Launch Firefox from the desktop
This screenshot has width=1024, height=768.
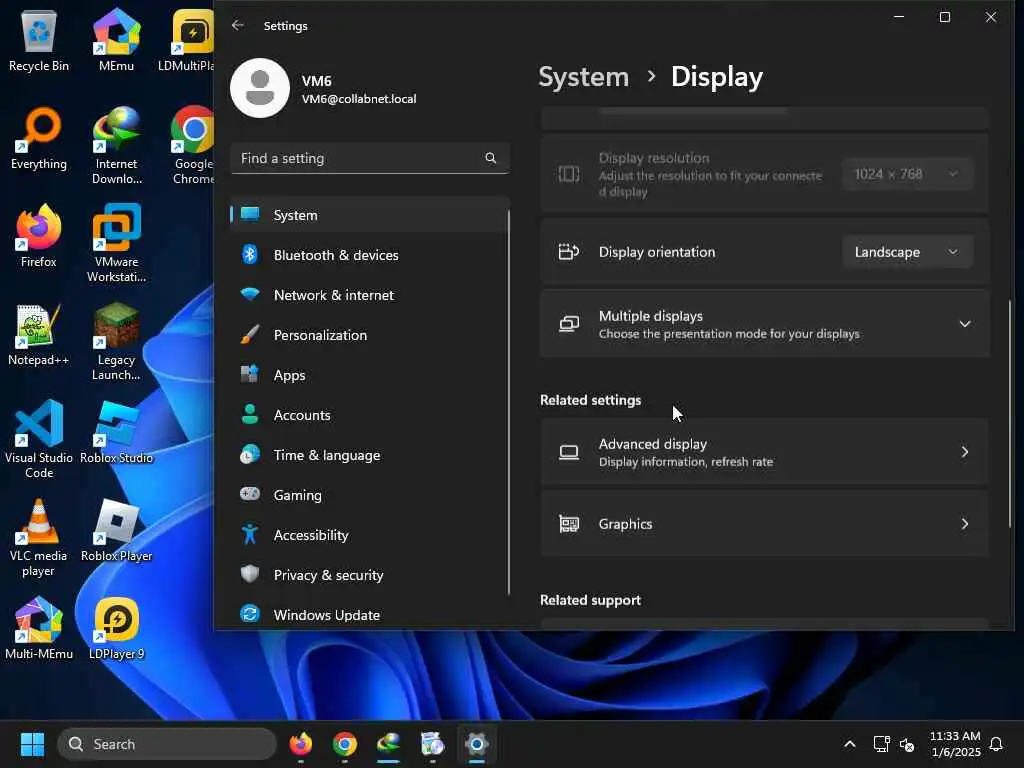click(39, 236)
